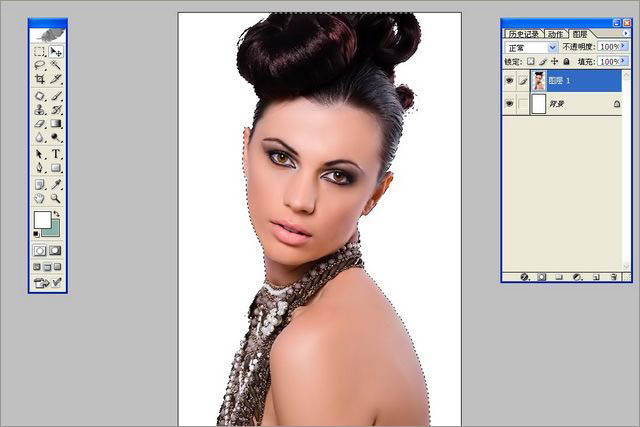Select the Zoom magnifier tool
Screen dimensions: 640x427
pos(56,198)
